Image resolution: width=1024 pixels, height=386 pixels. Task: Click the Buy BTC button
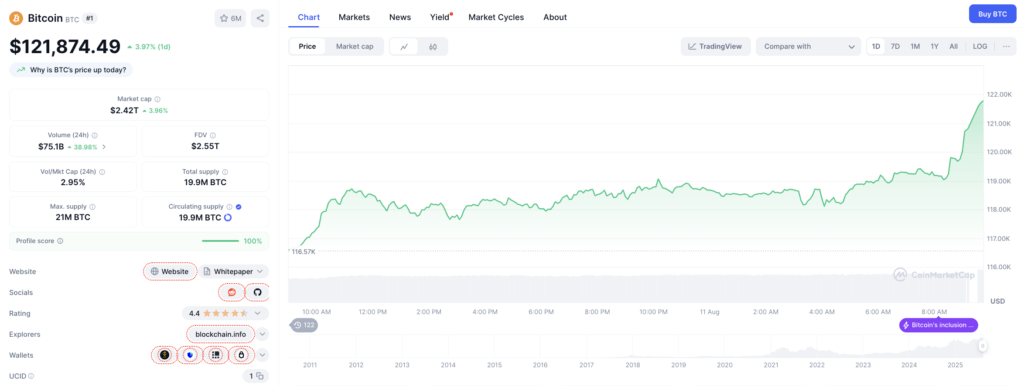(992, 14)
